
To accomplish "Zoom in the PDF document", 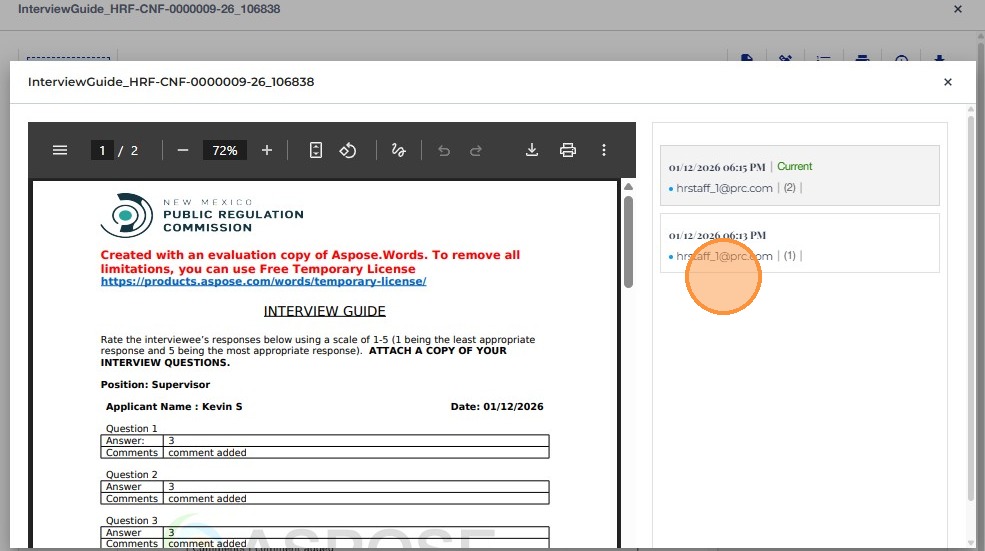I will [267, 150].
